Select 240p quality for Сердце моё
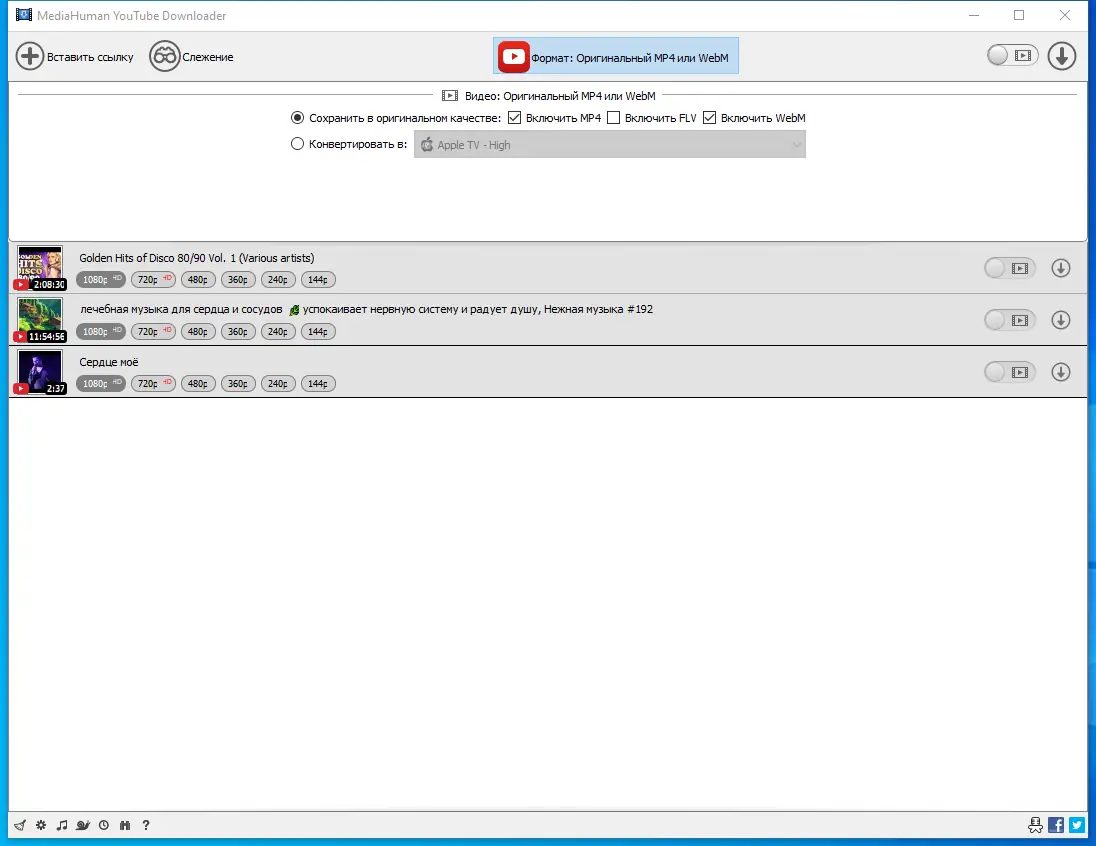 coord(277,384)
